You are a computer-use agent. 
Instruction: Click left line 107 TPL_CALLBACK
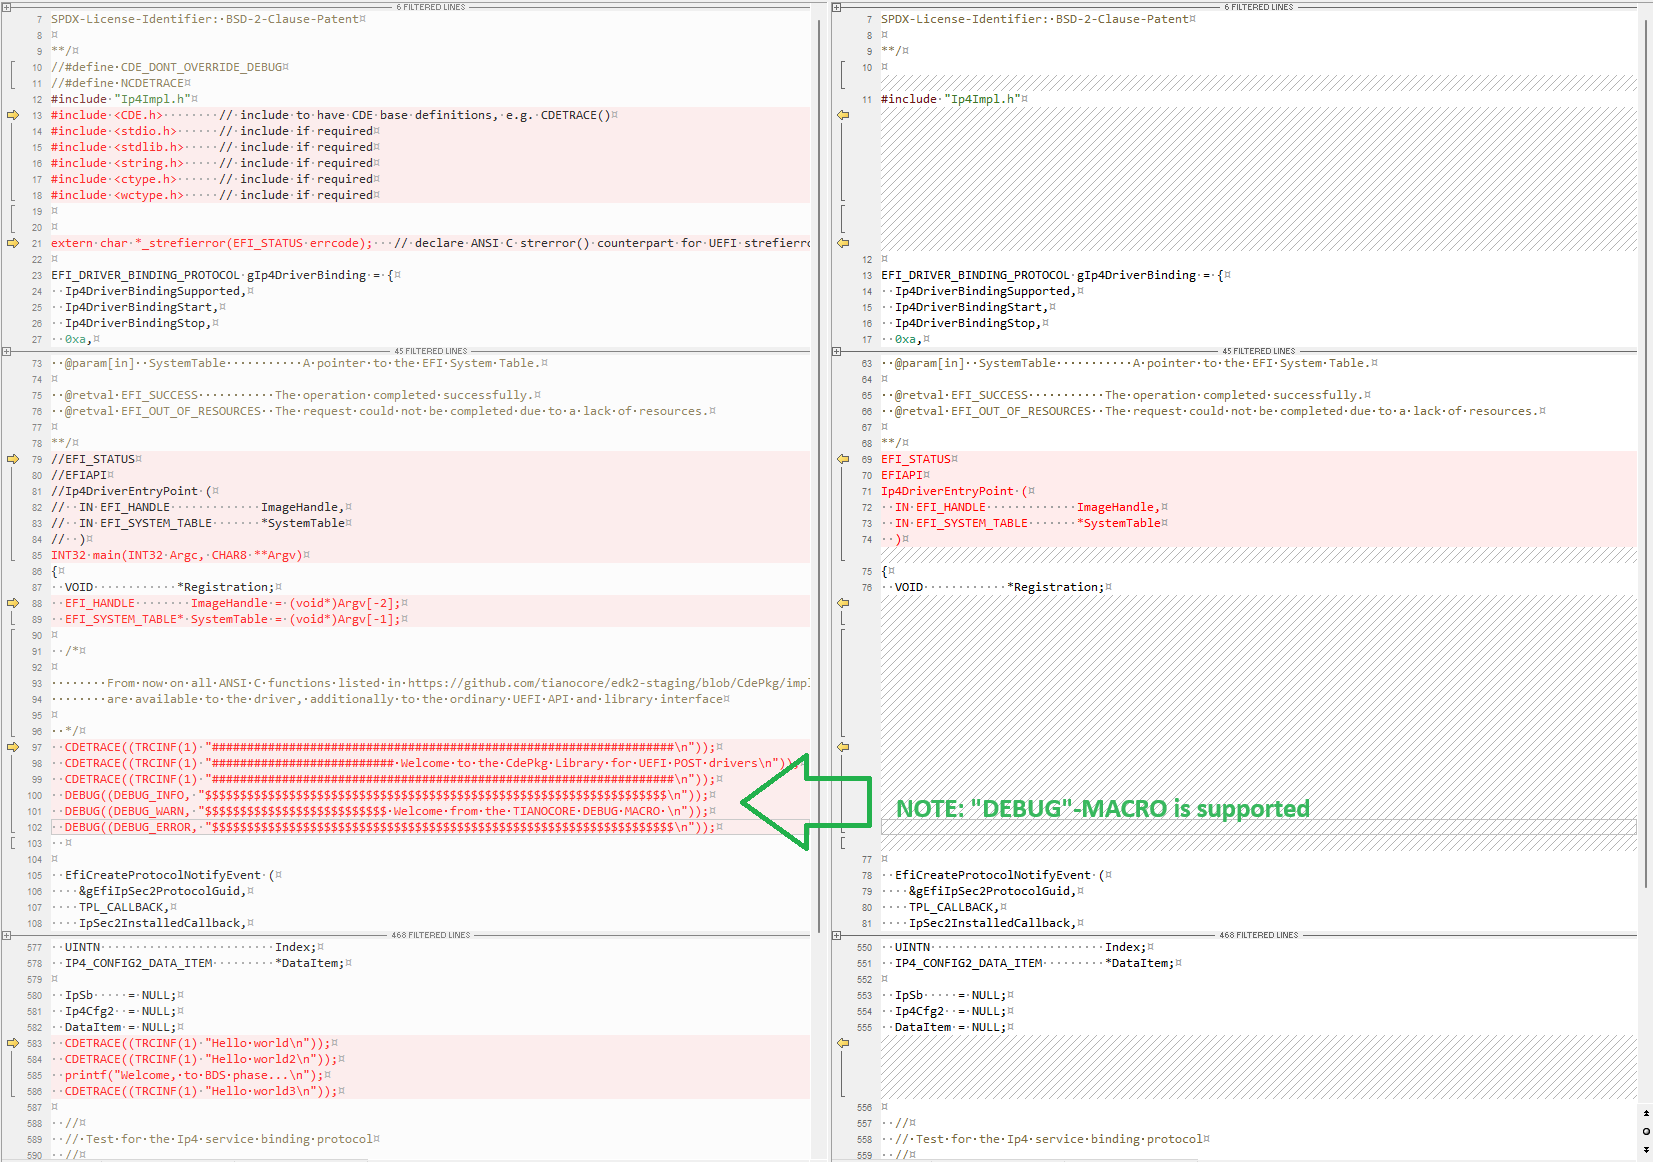(x=128, y=907)
